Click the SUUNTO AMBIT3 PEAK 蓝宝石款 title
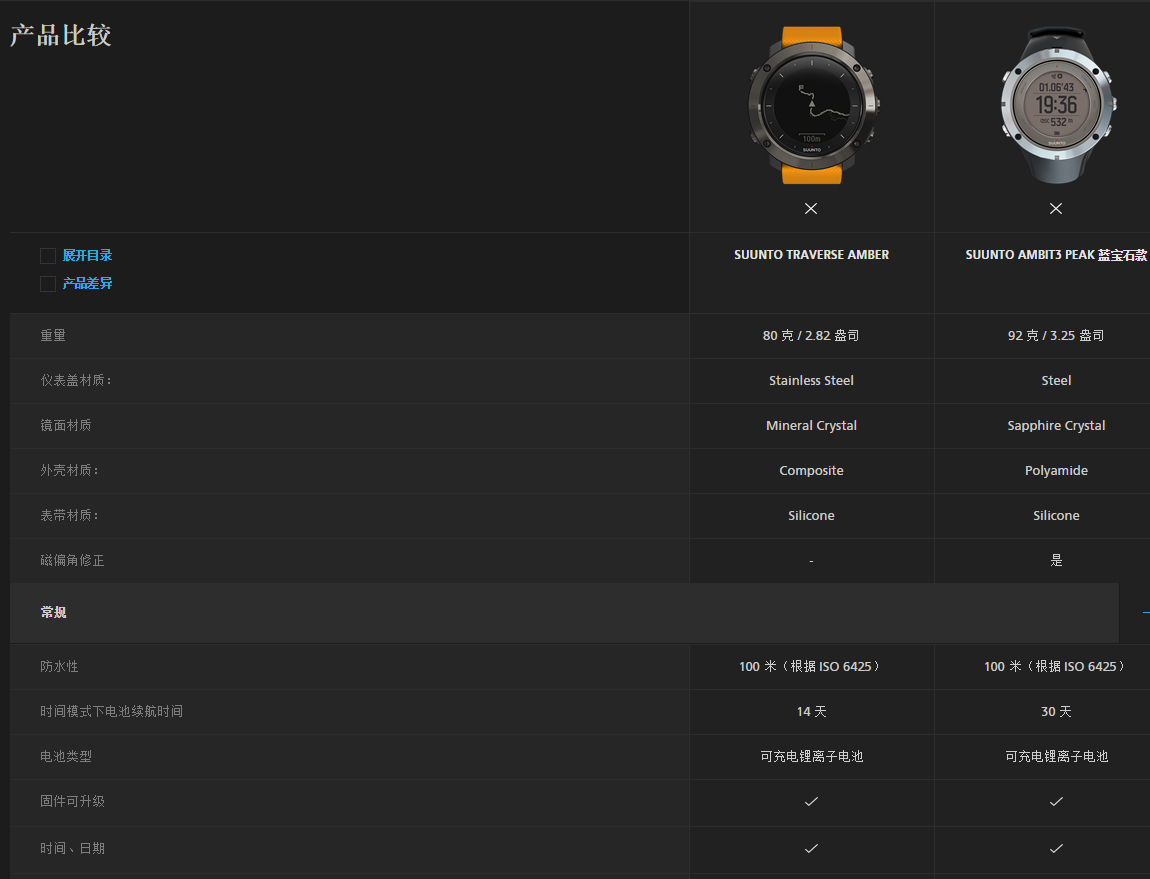The width and height of the screenshot is (1150, 879). [x=1056, y=255]
